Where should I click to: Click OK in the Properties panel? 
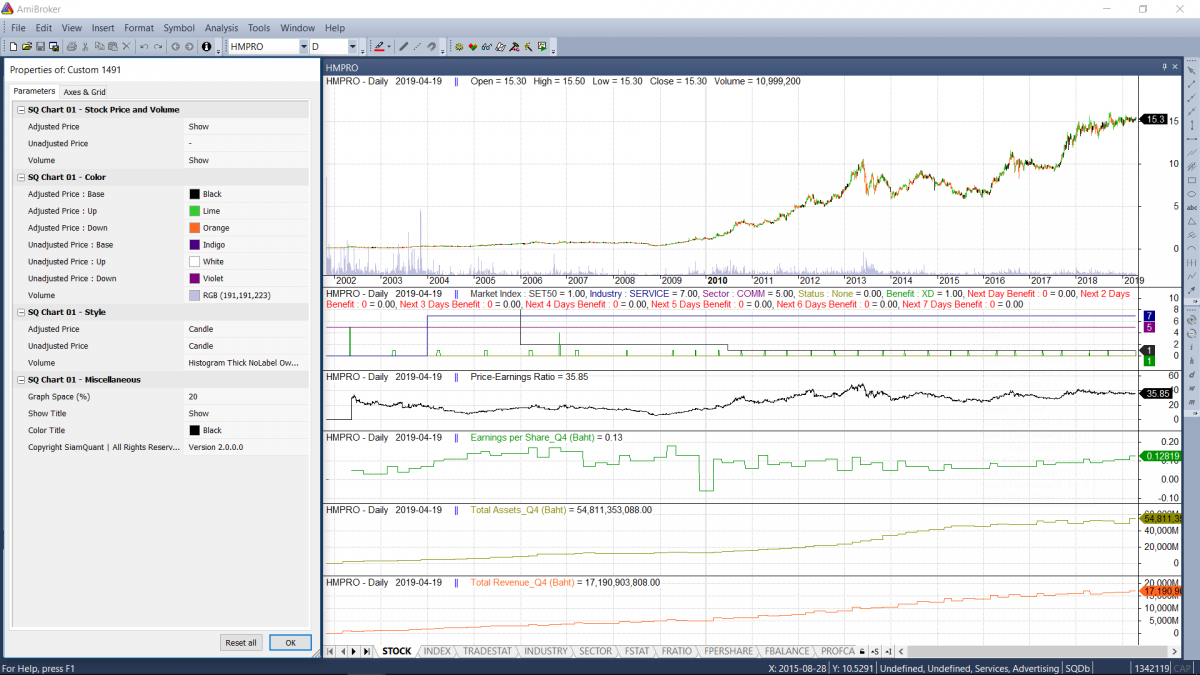click(290, 643)
